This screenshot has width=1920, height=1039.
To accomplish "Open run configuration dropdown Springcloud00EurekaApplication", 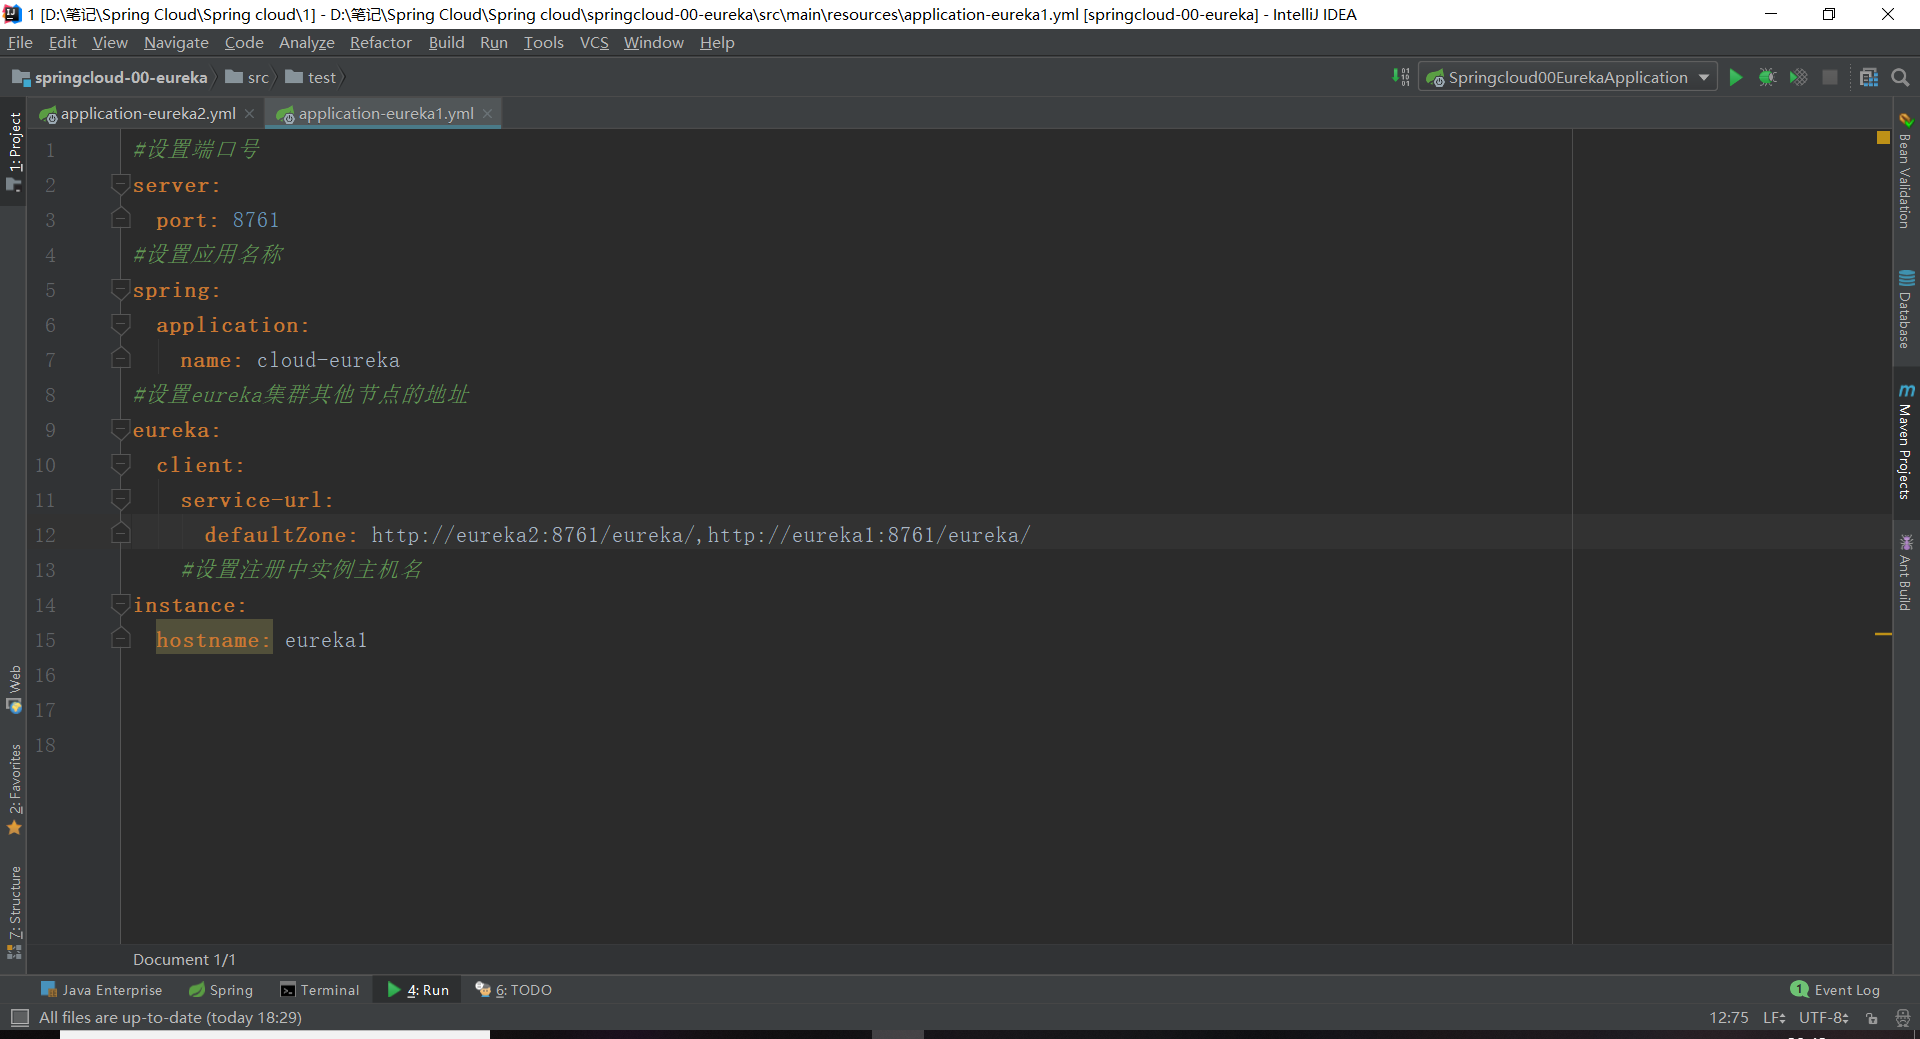I will pyautogui.click(x=1567, y=78).
